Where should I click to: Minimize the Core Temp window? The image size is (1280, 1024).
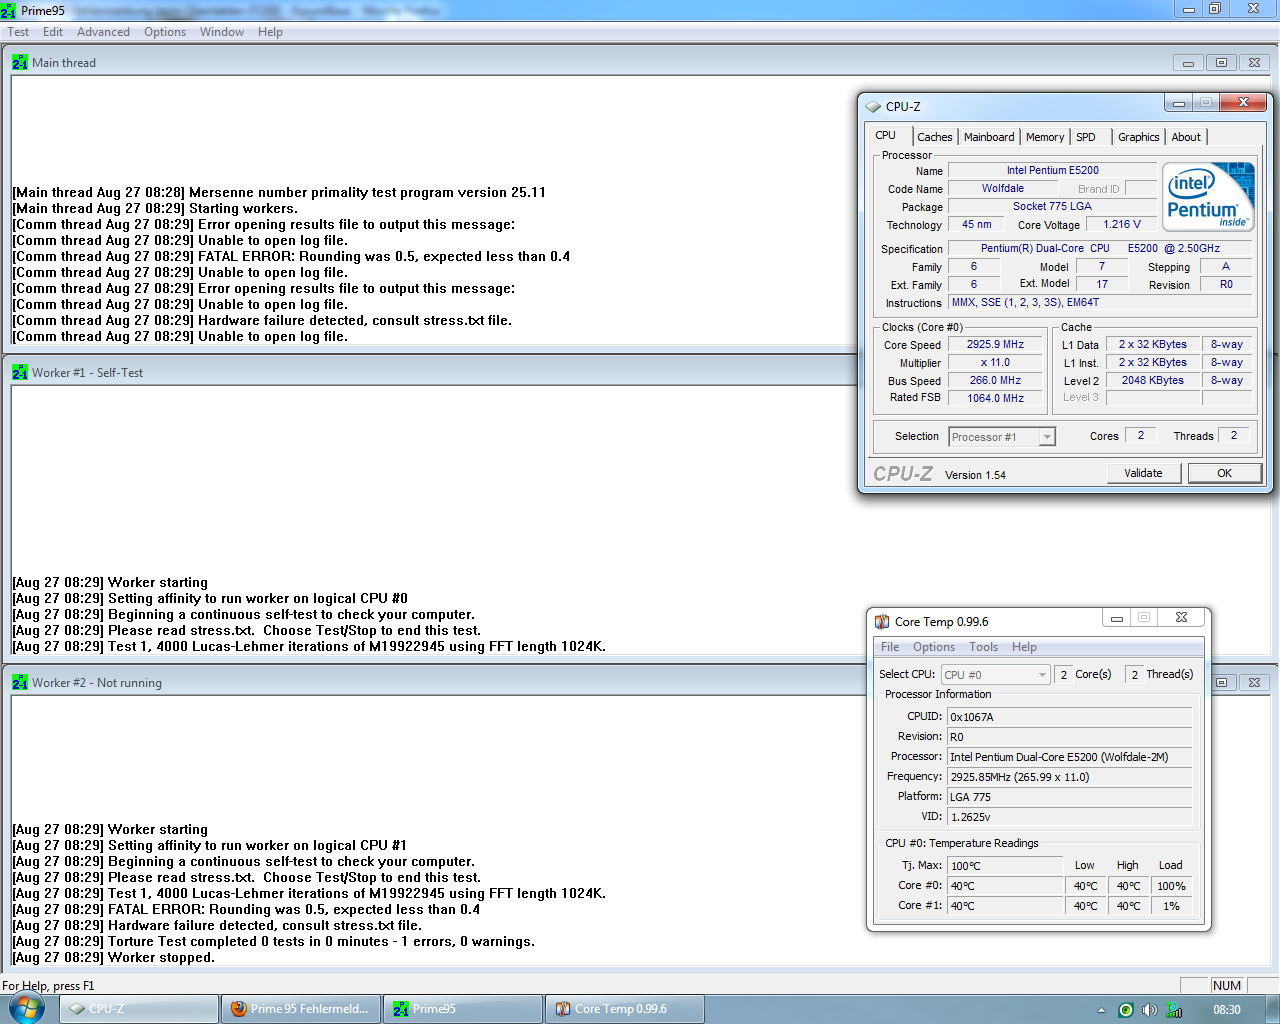click(1117, 618)
